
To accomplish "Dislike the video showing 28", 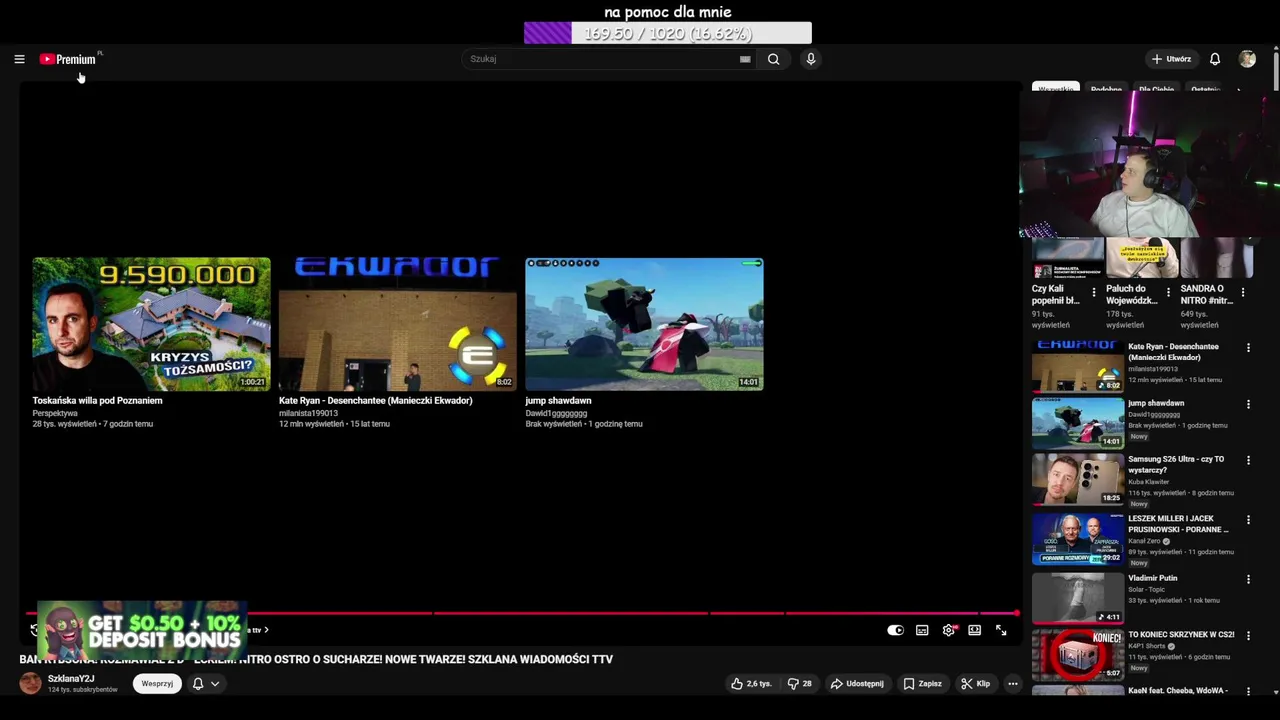I will pos(799,684).
